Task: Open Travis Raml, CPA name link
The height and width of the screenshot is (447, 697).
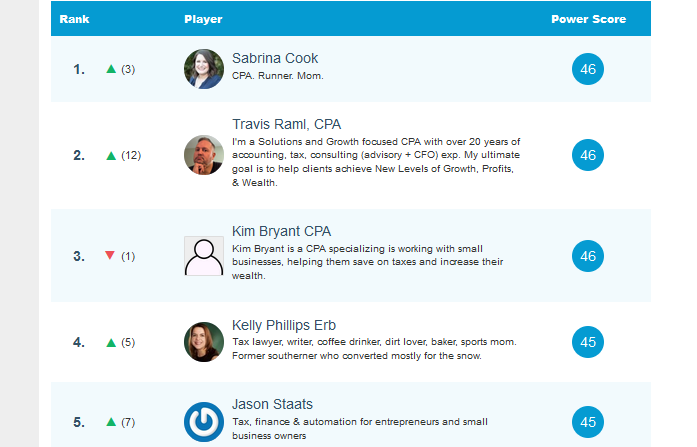Action: point(286,125)
